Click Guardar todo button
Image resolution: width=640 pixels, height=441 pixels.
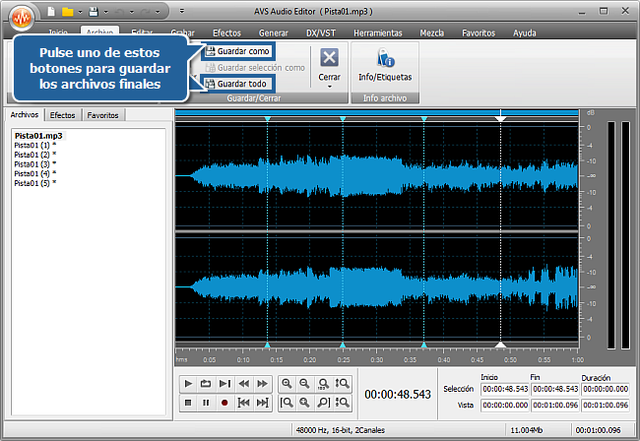tap(236, 84)
